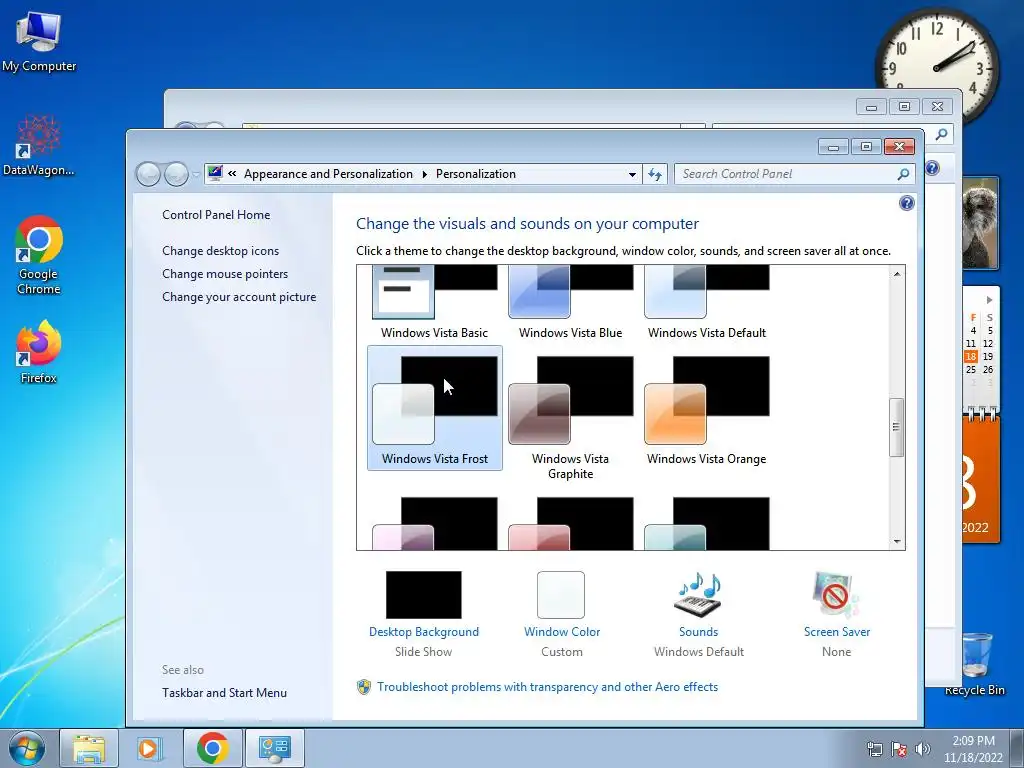
Task: Switch to Chrome from the taskbar
Action: point(212,748)
